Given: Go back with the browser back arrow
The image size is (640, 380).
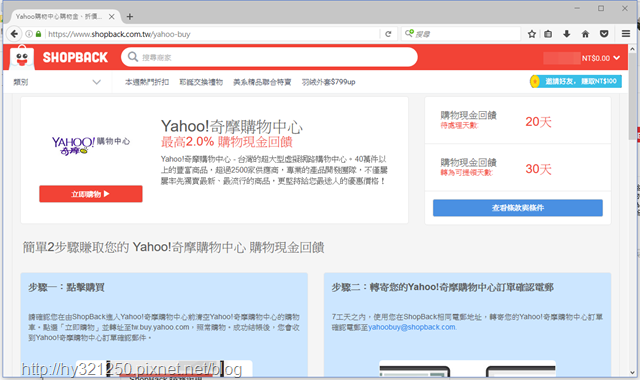Looking at the screenshot, I should coord(14,34).
